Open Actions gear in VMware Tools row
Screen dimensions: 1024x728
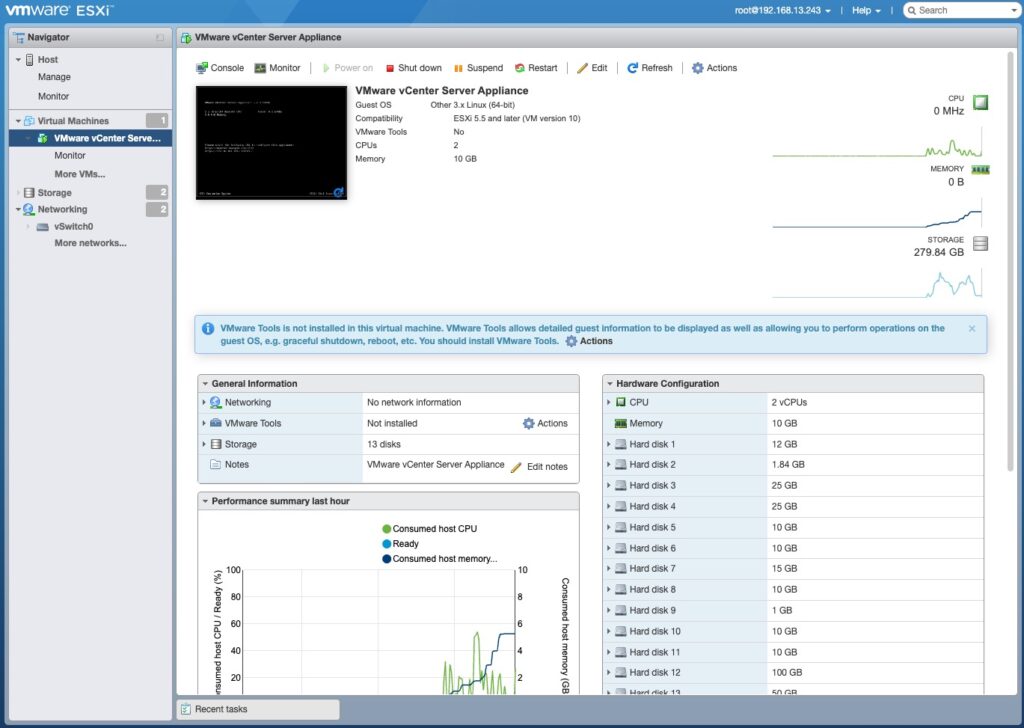[545, 423]
